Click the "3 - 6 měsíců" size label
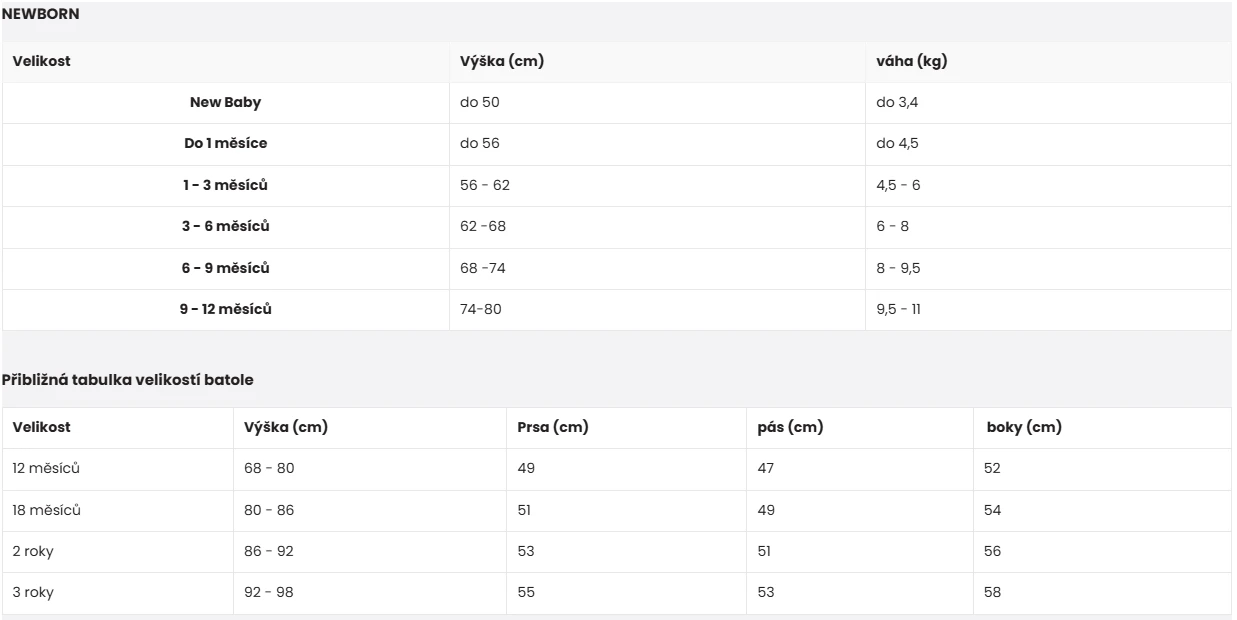The height and width of the screenshot is (620, 1237). point(225,226)
